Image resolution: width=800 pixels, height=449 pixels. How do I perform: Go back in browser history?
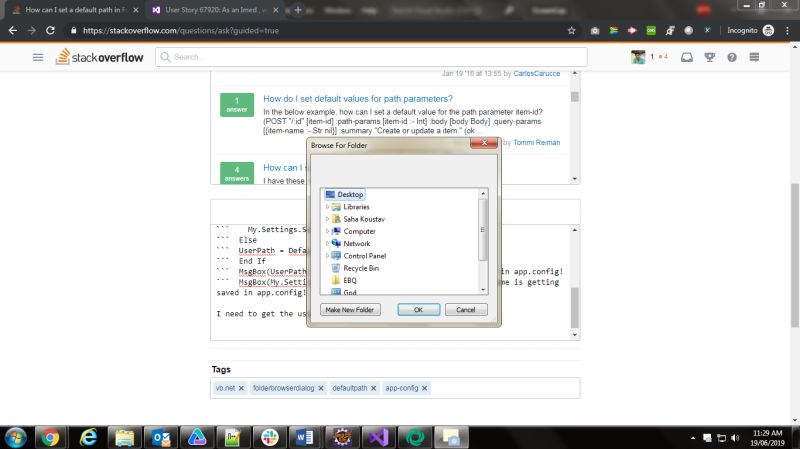(x=13, y=31)
